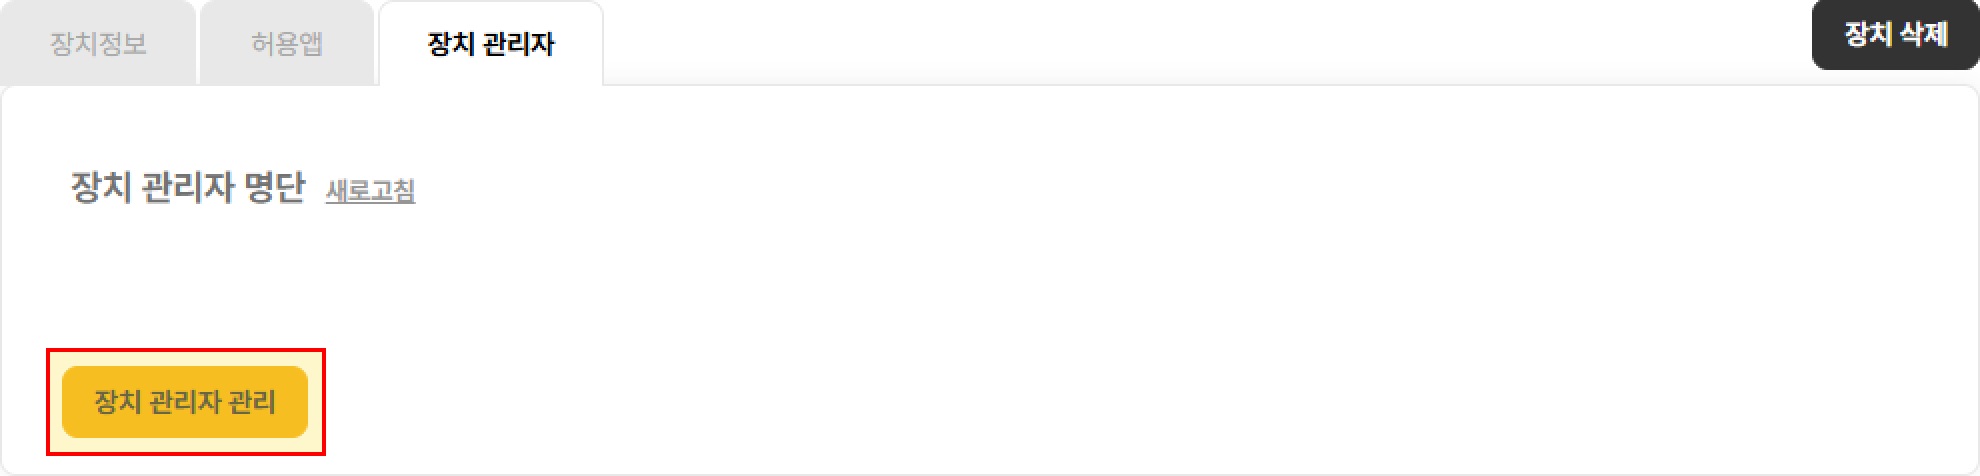
Task: Open the 장치정보 tab
Action: click(98, 44)
